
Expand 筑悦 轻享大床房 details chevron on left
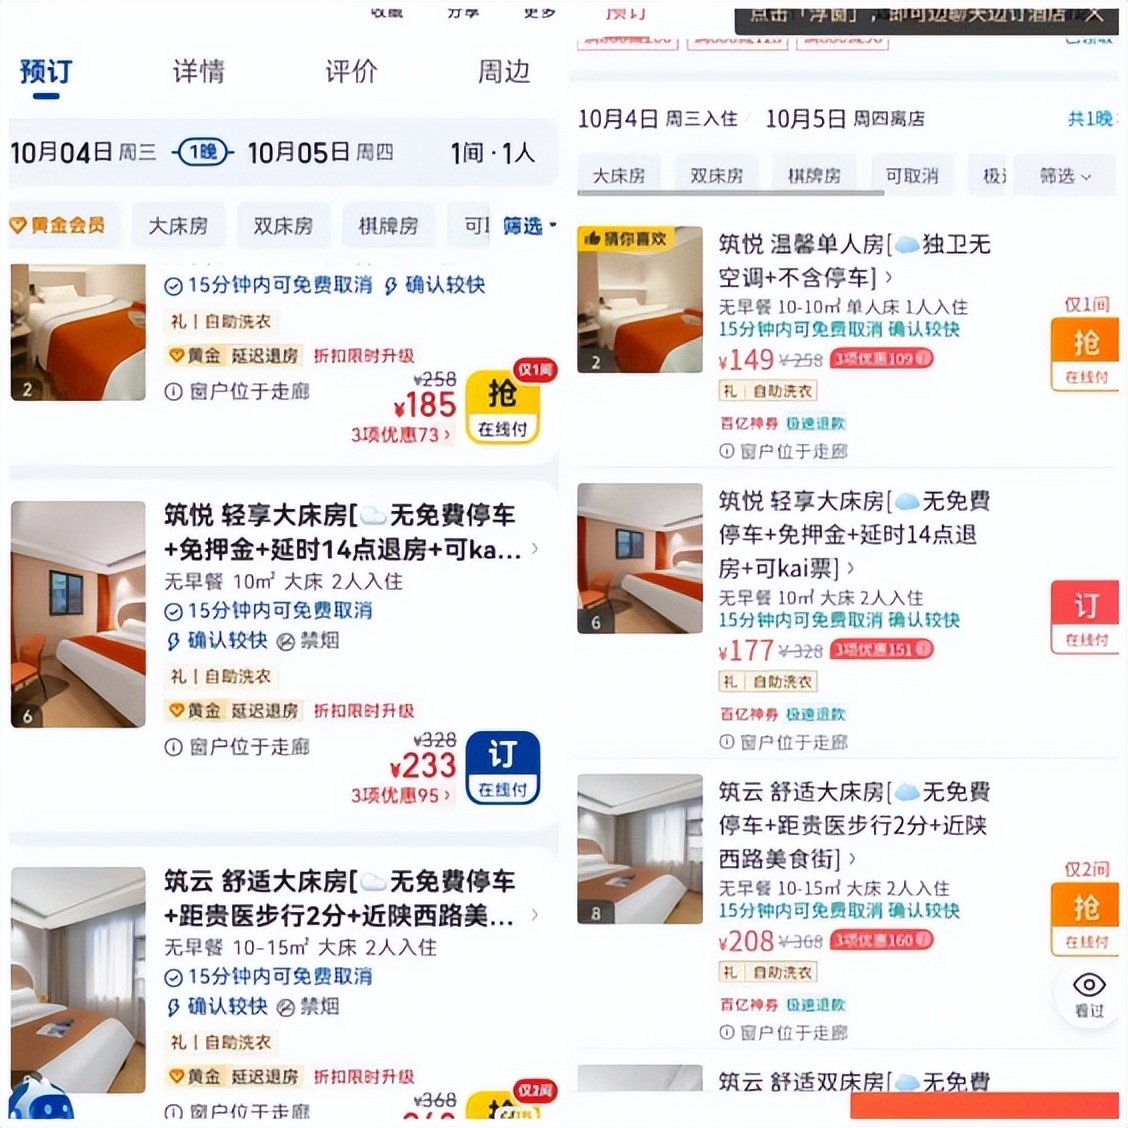point(535,549)
